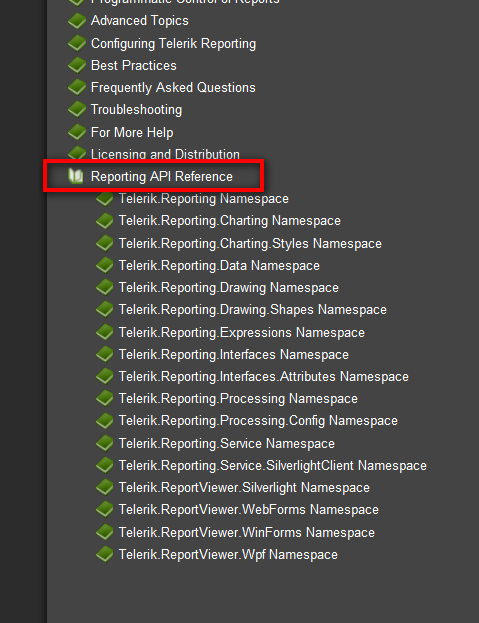Click book icon for Telerik.Reporting.Service.SilverlightClient Namespace
Image resolution: width=479 pixels, height=623 pixels.
click(105, 465)
